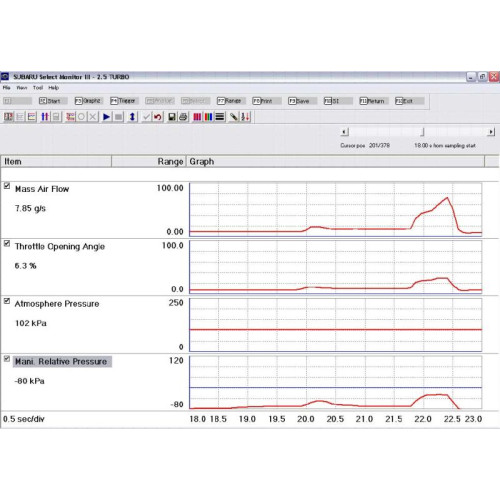Click the Atmosphere Pressure graph line
Viewport: 500px width, 500px height.
click(335, 329)
